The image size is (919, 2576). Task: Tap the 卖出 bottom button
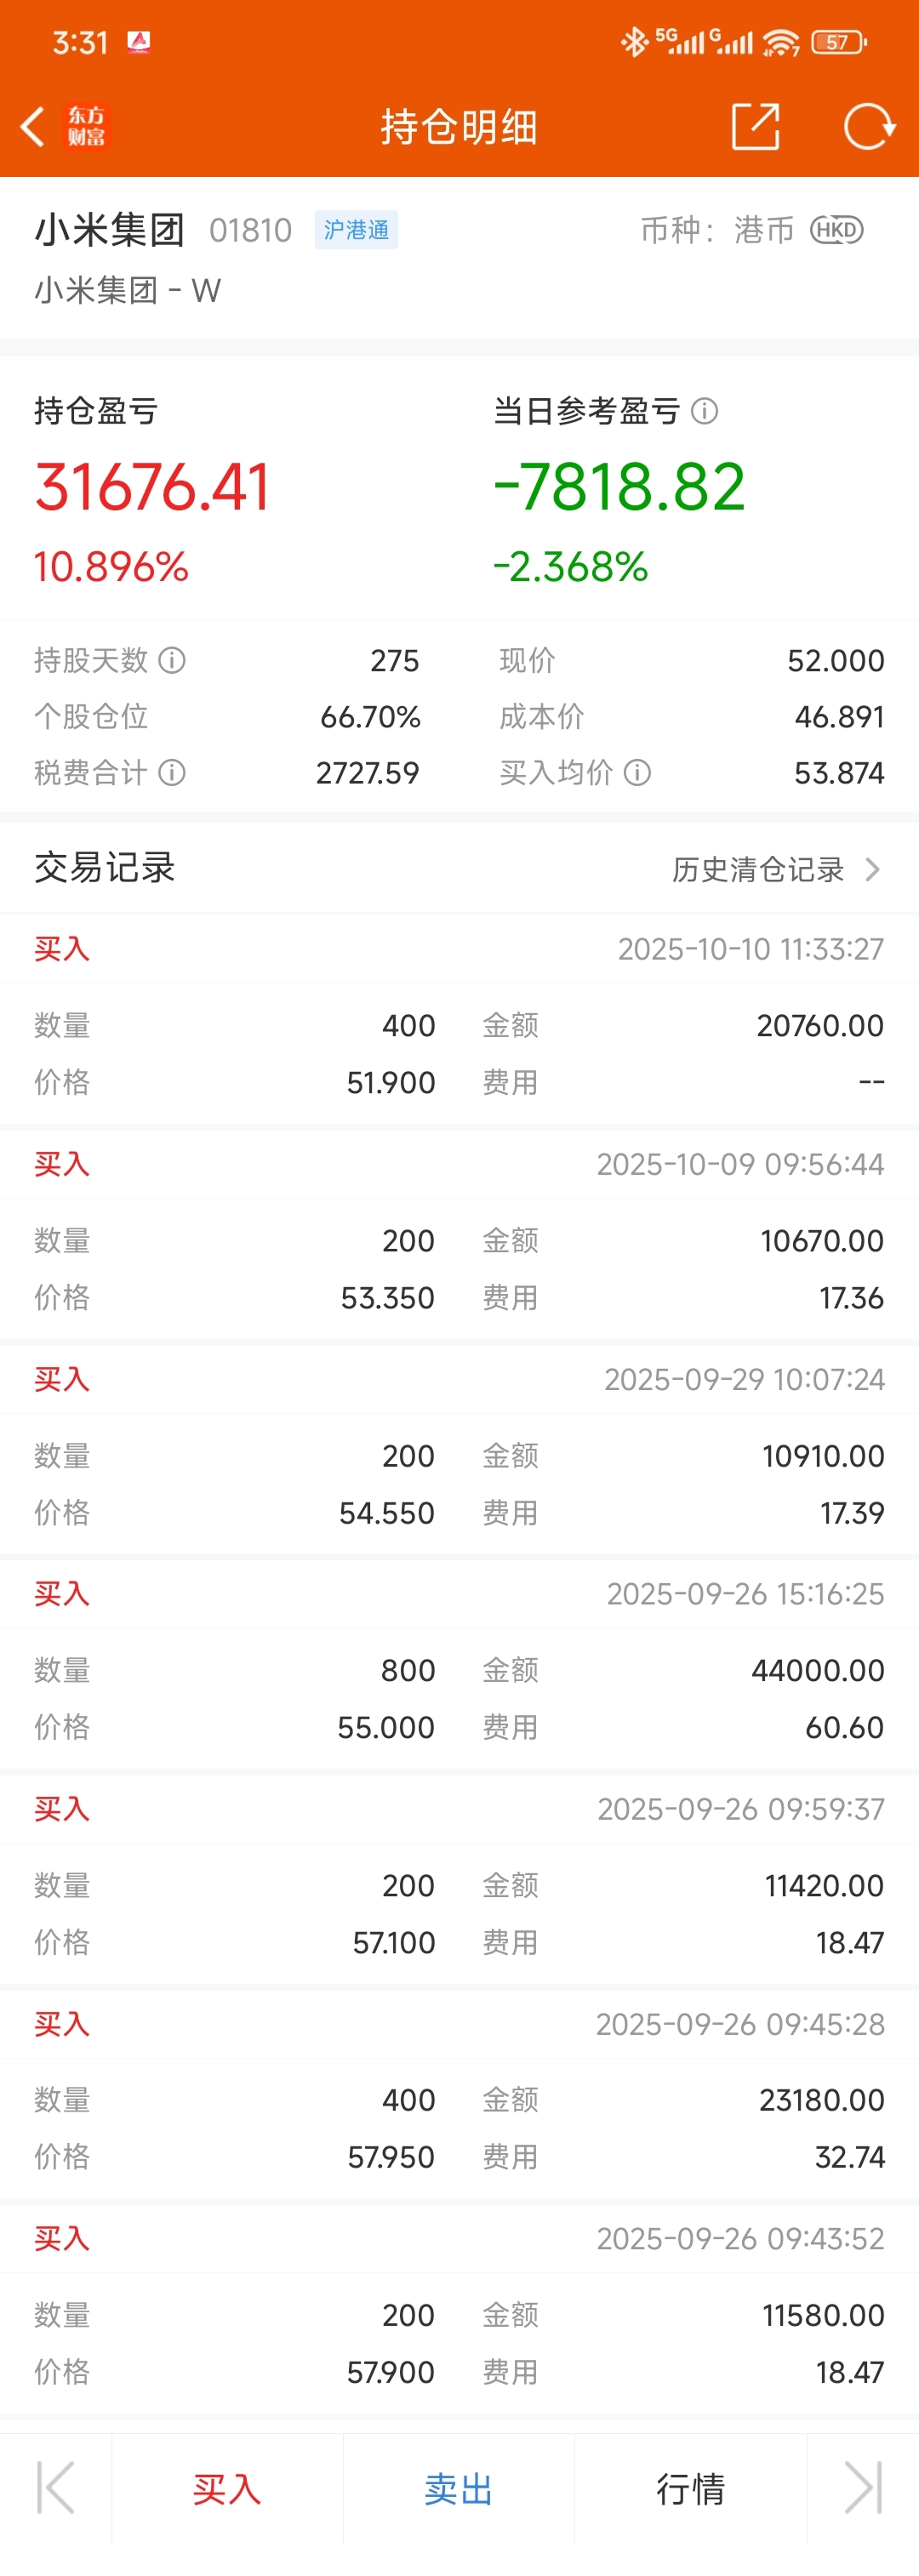pyautogui.click(x=459, y=2488)
